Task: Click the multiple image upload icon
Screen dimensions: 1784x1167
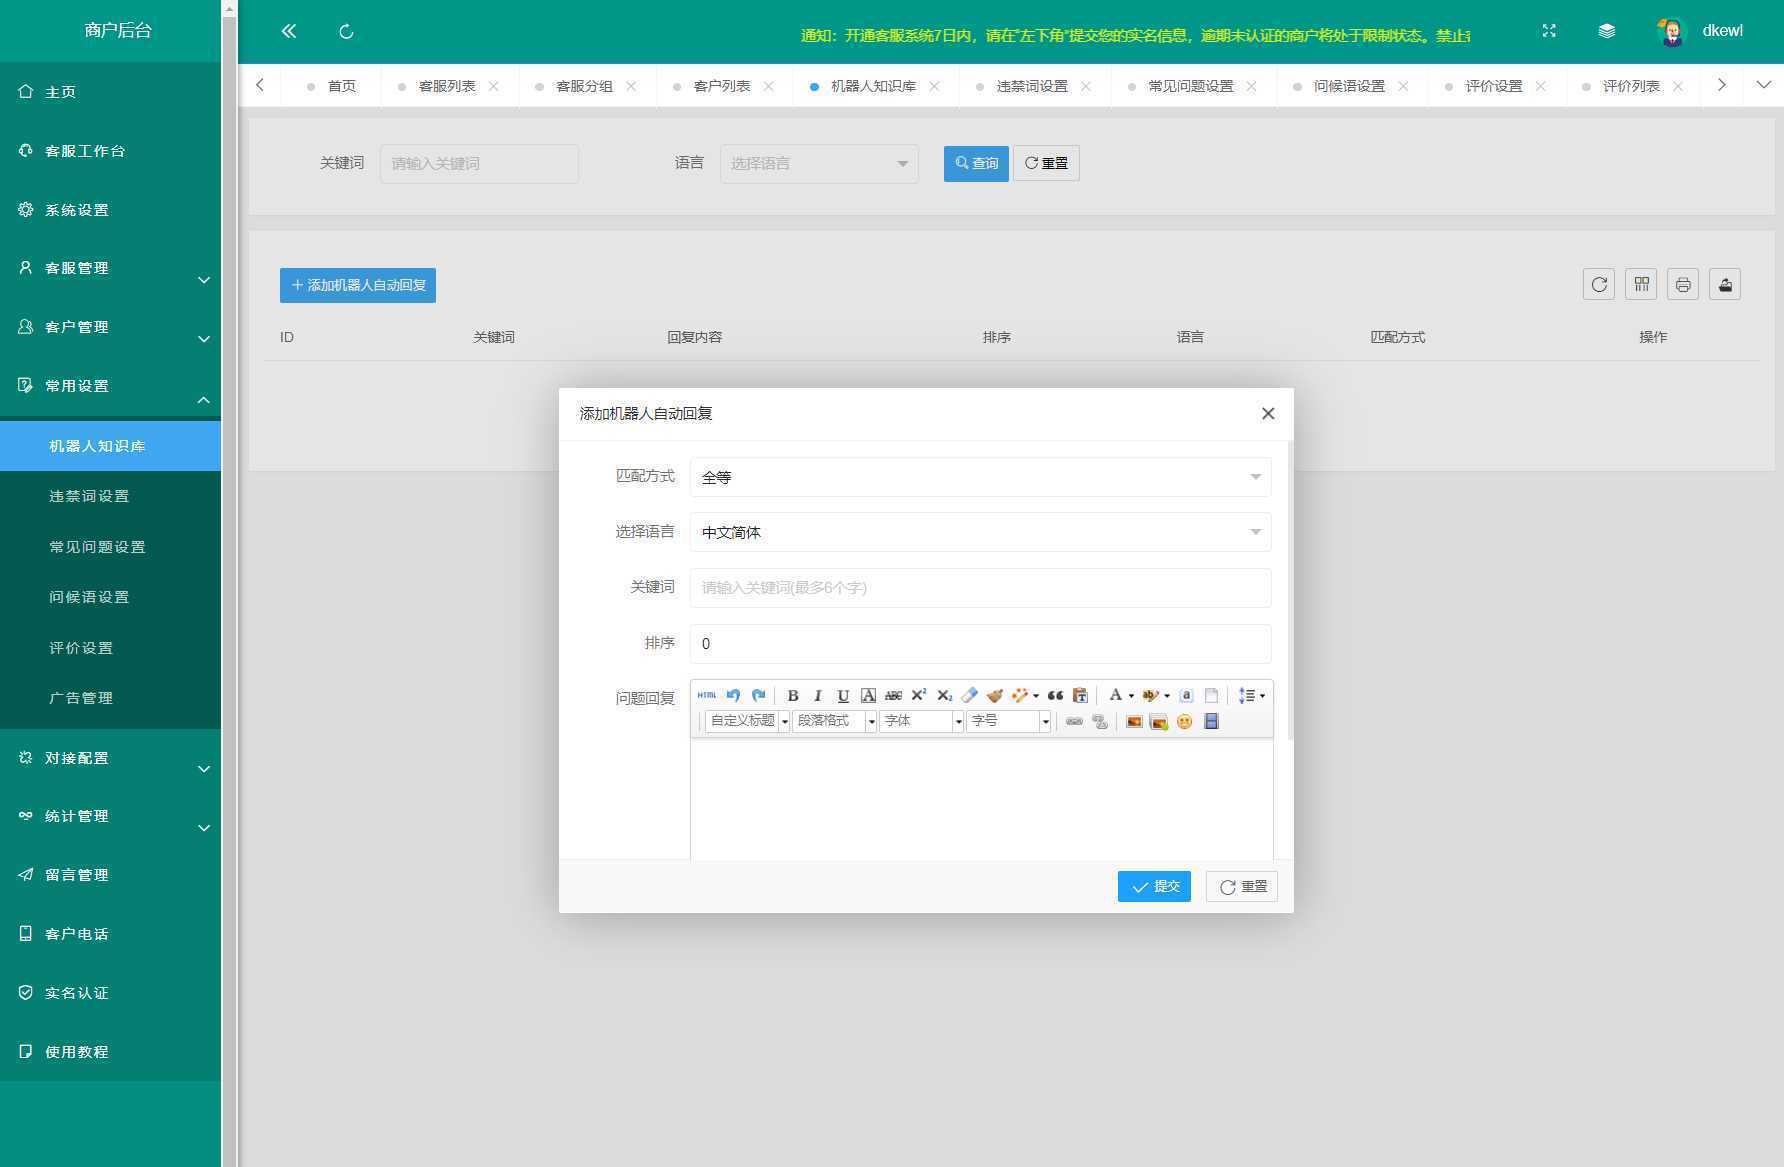Action: pos(1159,721)
